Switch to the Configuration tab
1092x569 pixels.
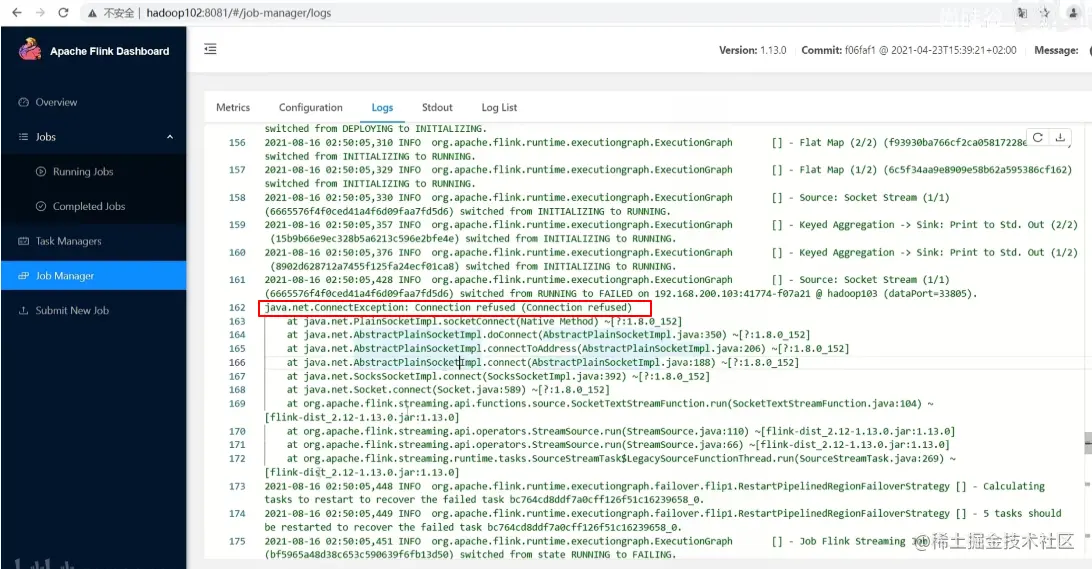[311, 107]
